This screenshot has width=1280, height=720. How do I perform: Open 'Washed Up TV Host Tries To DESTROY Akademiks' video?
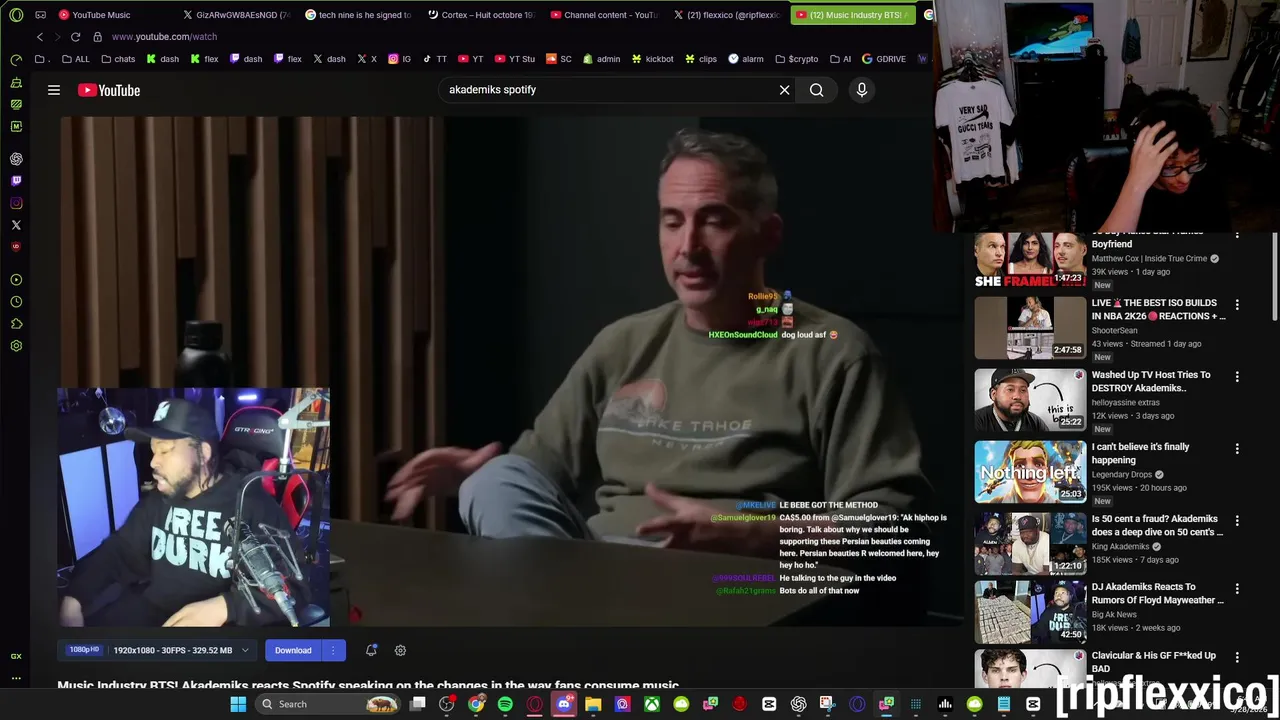(x=1151, y=381)
